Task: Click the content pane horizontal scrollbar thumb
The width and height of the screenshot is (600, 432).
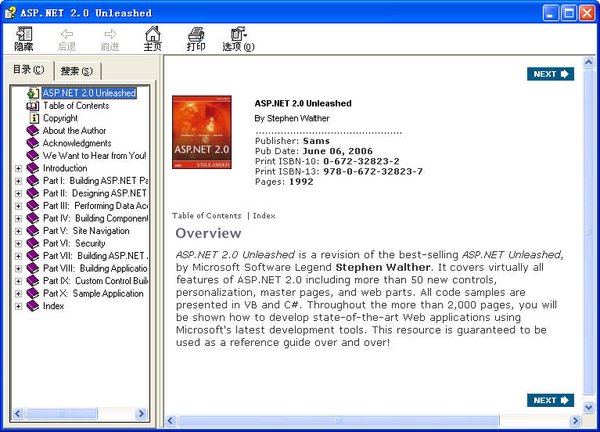Action: pos(339,421)
